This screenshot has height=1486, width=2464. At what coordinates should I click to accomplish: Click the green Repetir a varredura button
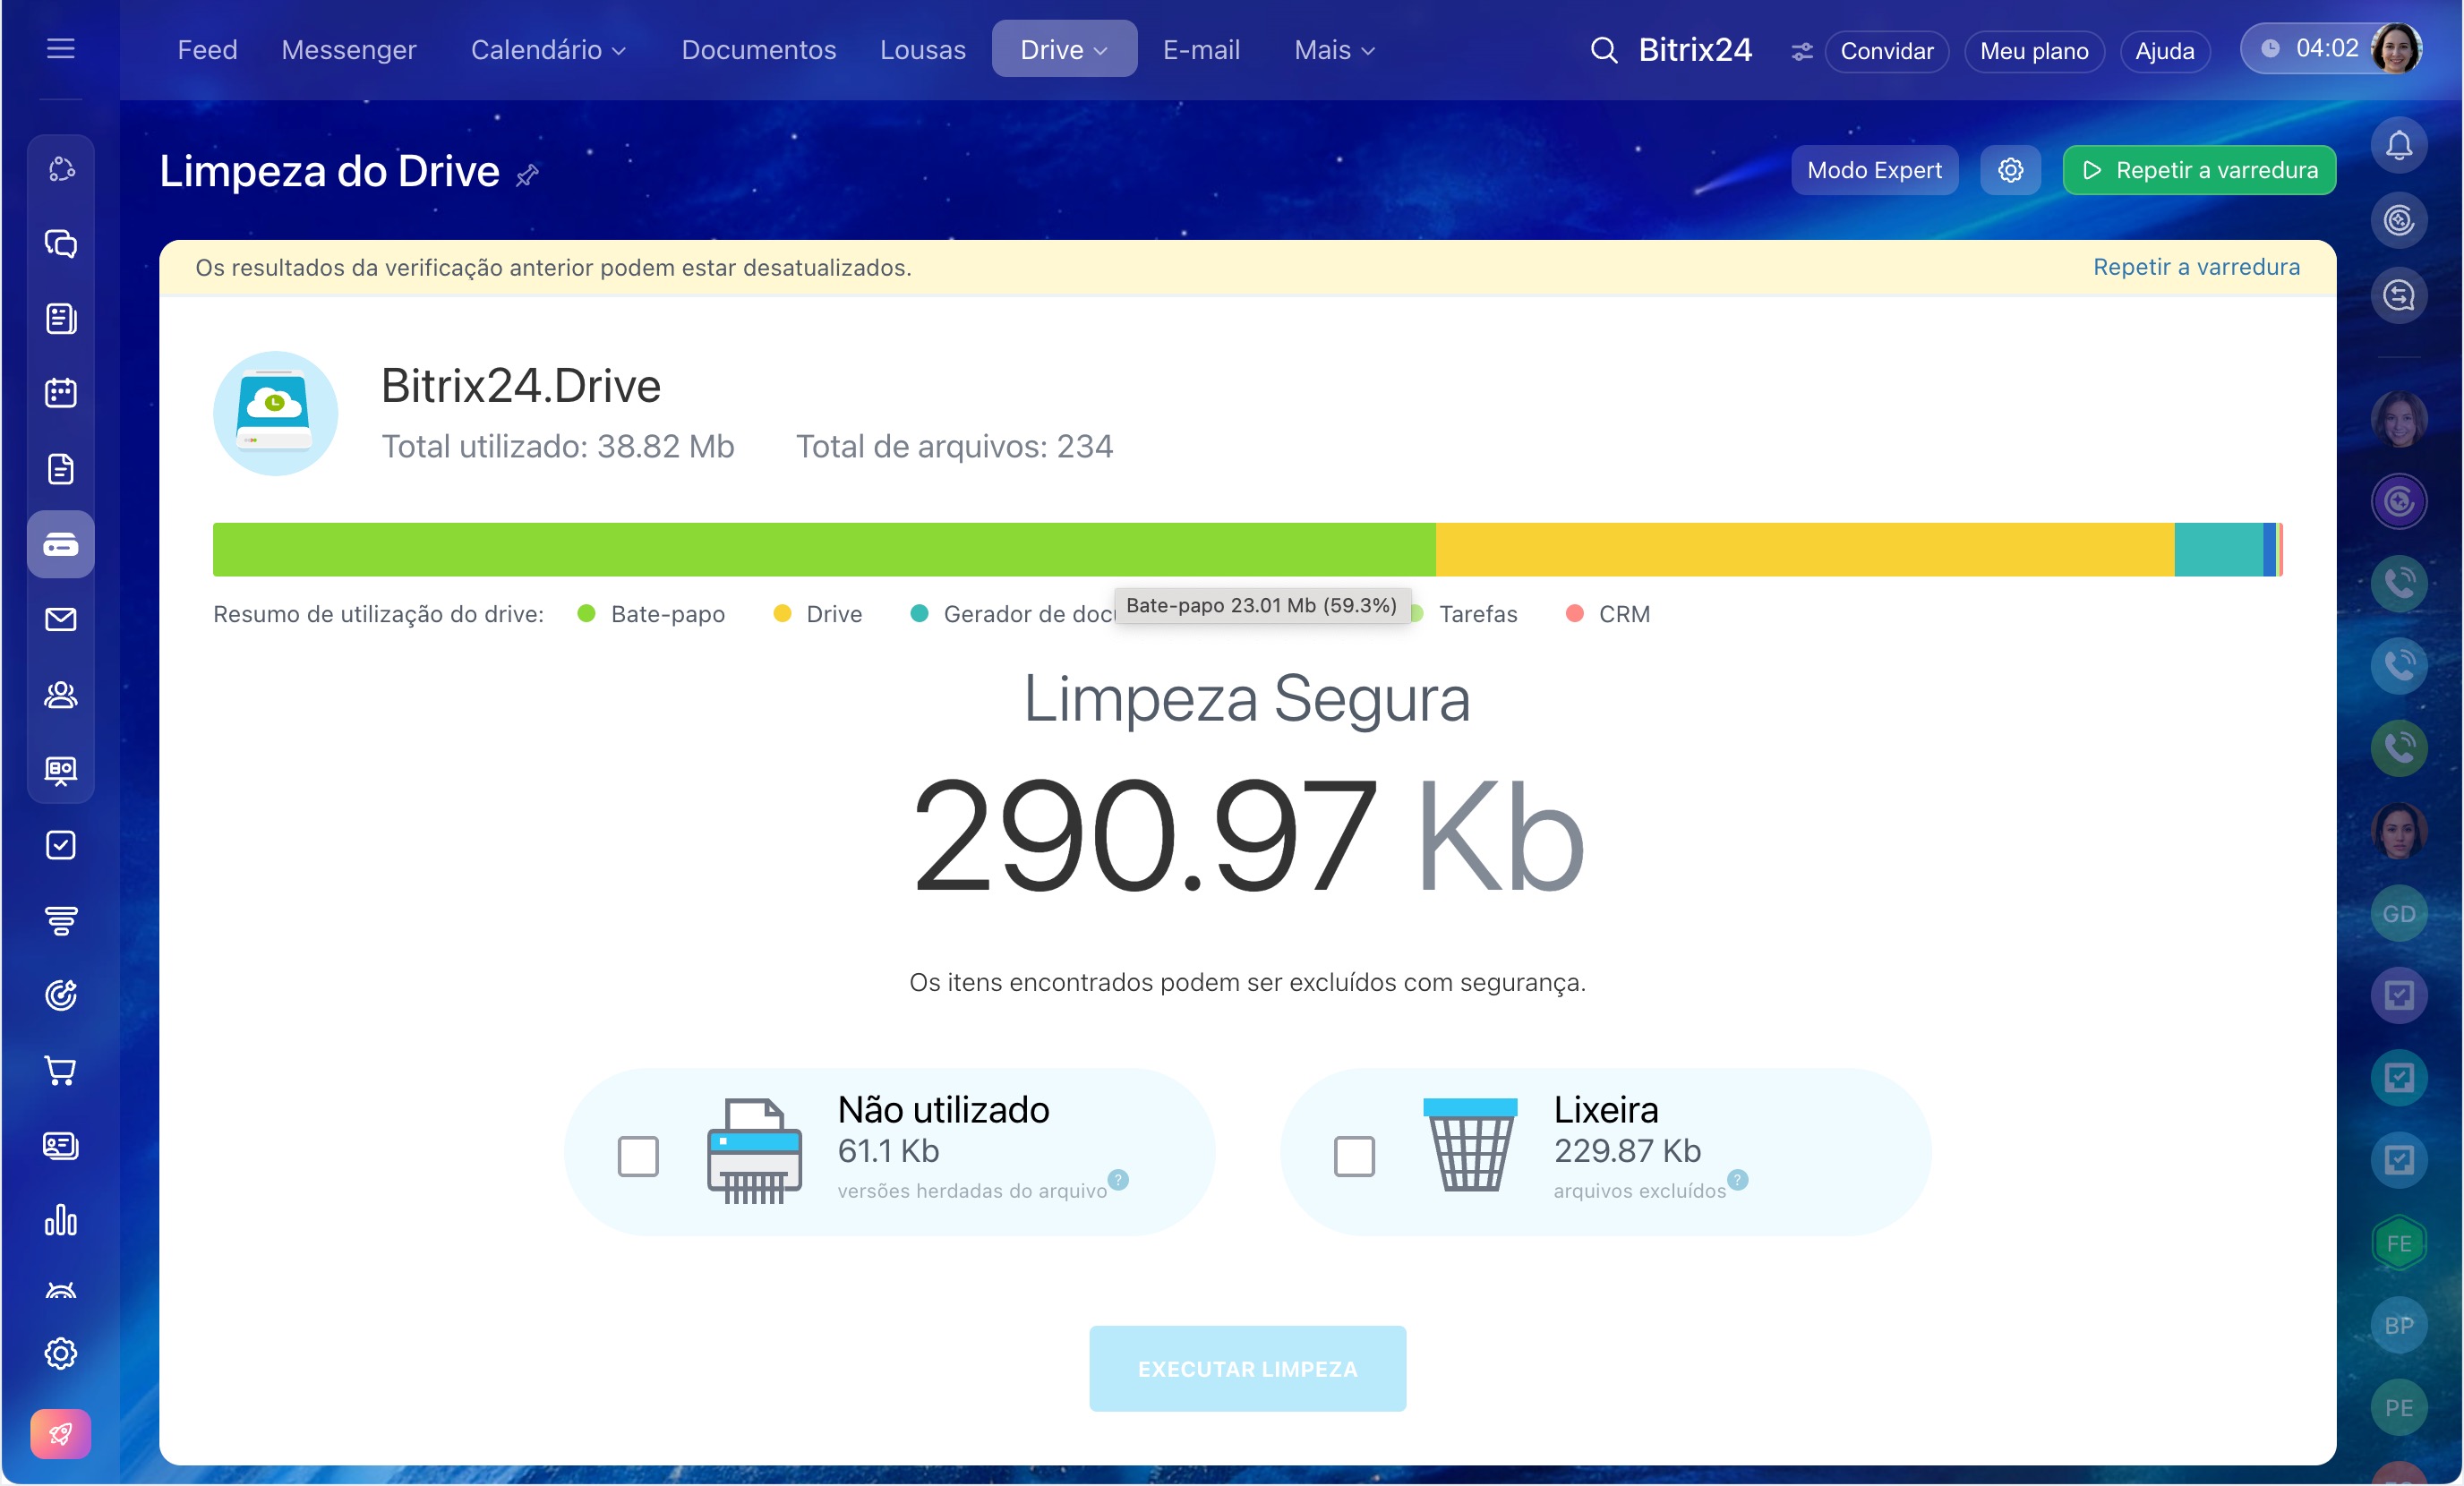2198,170
